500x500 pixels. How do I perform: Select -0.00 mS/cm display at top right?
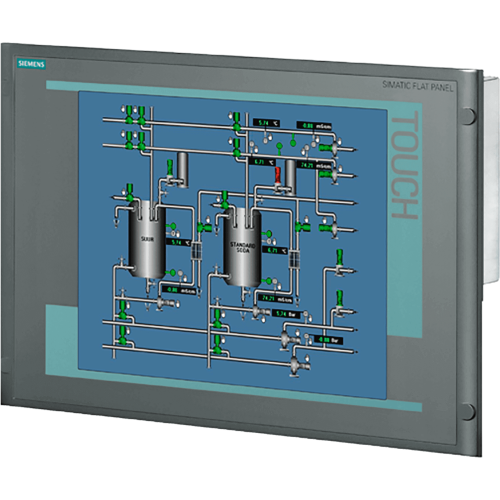click(315, 126)
